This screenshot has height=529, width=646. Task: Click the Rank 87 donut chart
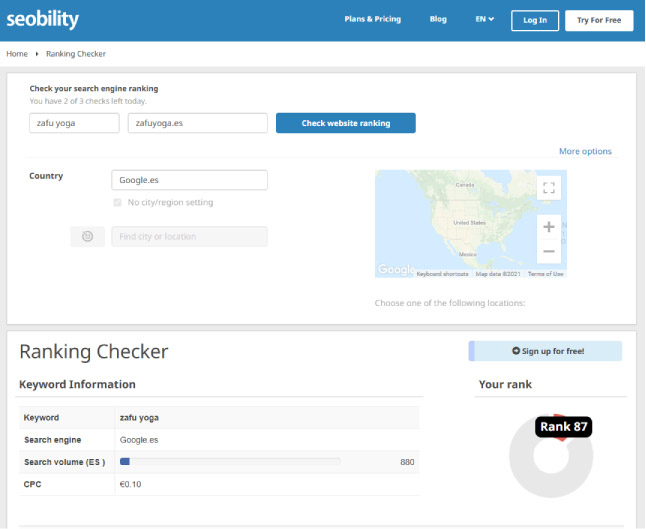pos(551,456)
